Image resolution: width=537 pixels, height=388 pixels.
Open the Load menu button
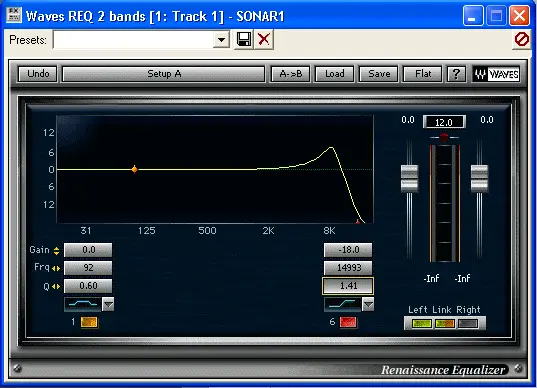335,74
